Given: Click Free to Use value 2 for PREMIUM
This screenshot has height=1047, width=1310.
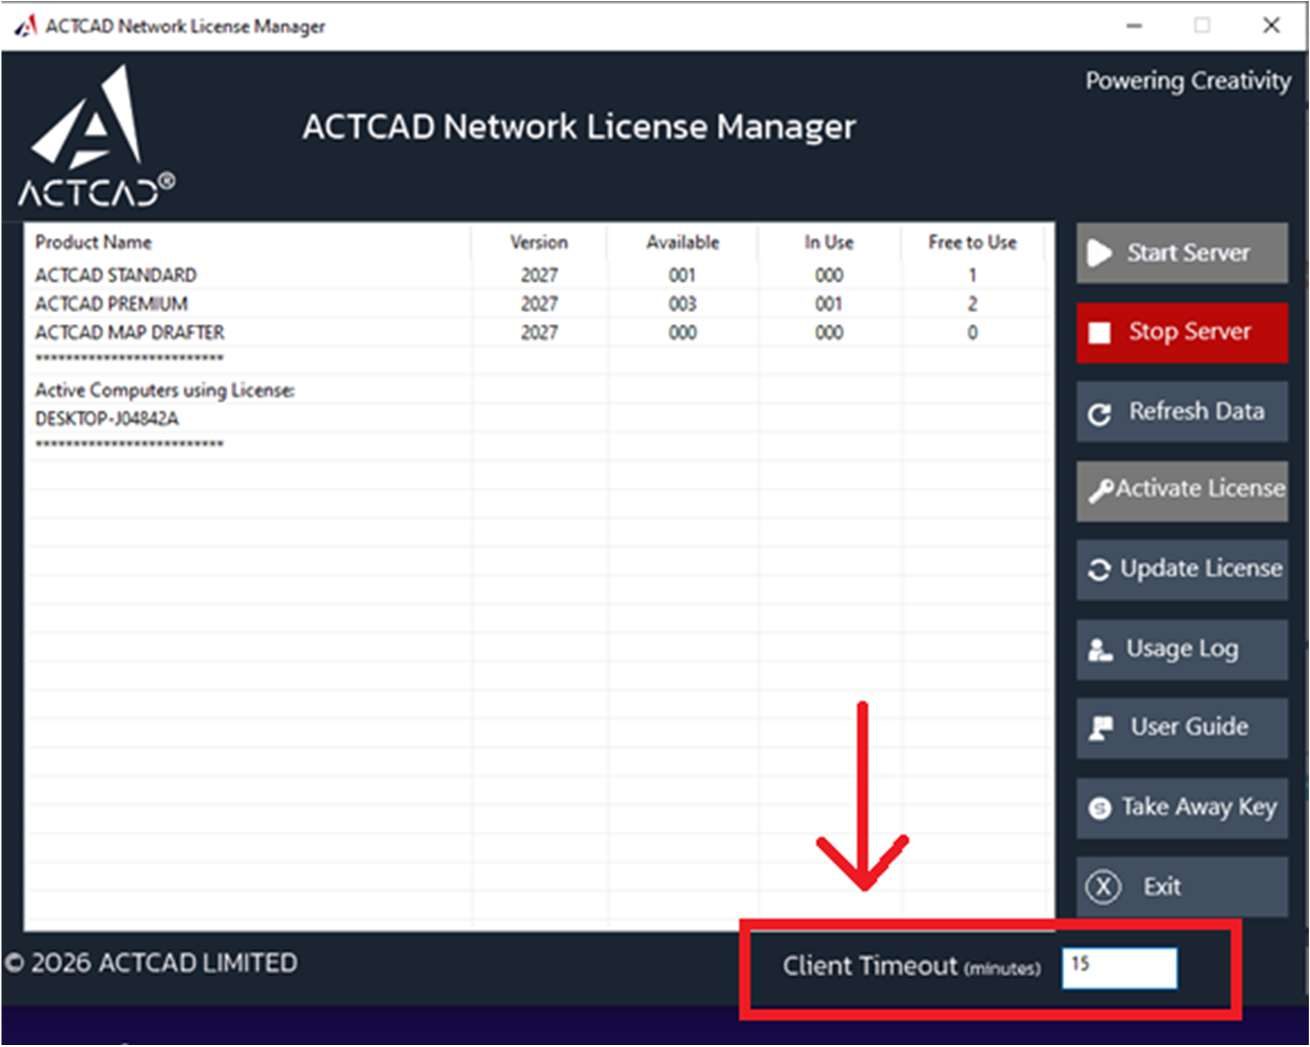Looking at the screenshot, I should pyautogui.click(x=972, y=304).
